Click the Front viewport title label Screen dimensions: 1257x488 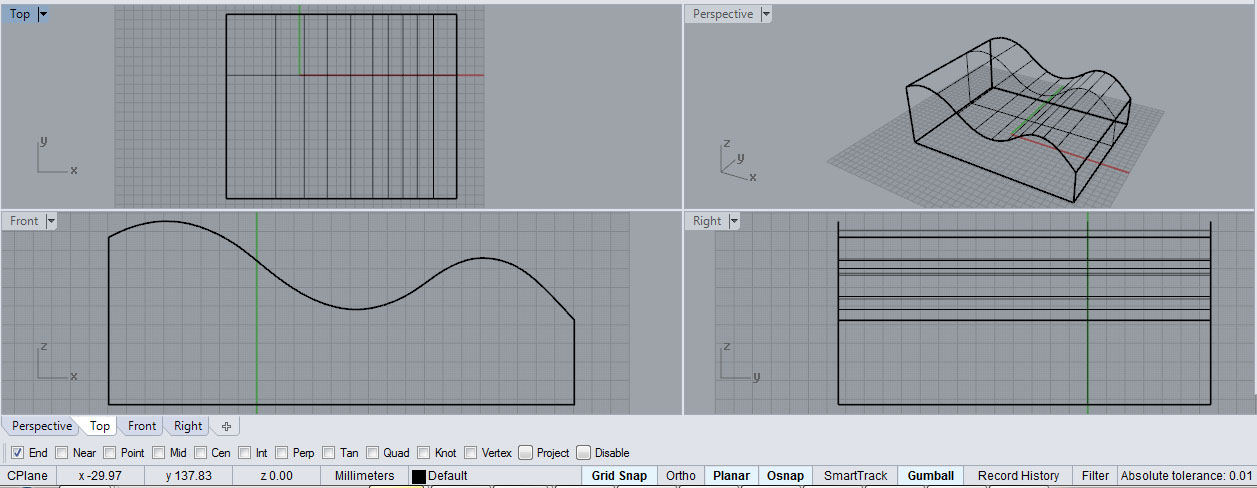(x=24, y=221)
